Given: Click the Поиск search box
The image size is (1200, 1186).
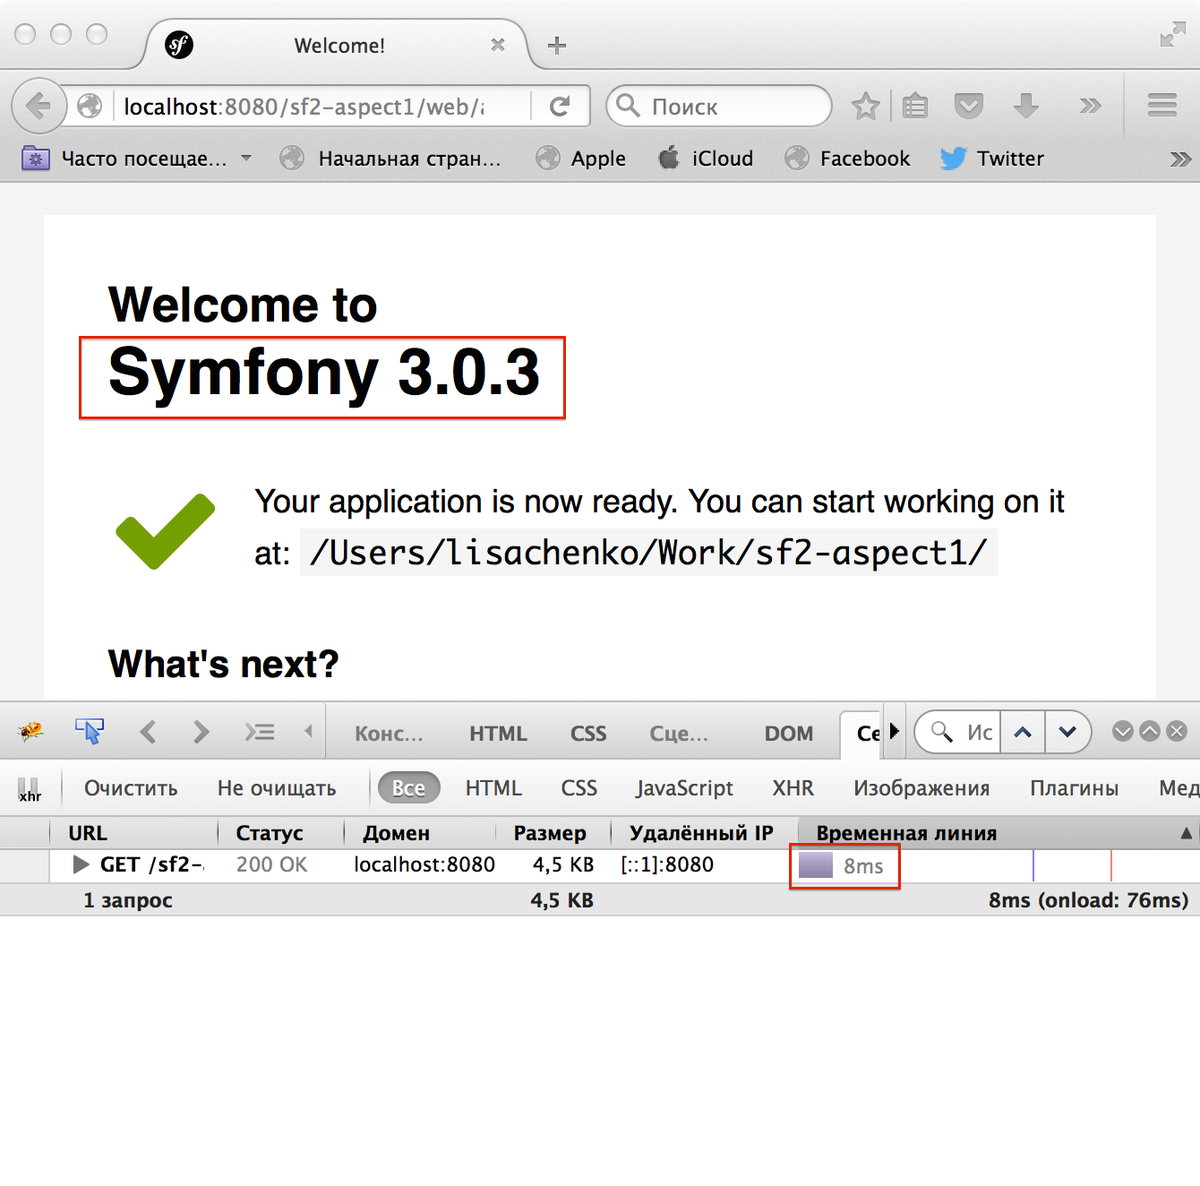Looking at the screenshot, I should [719, 106].
